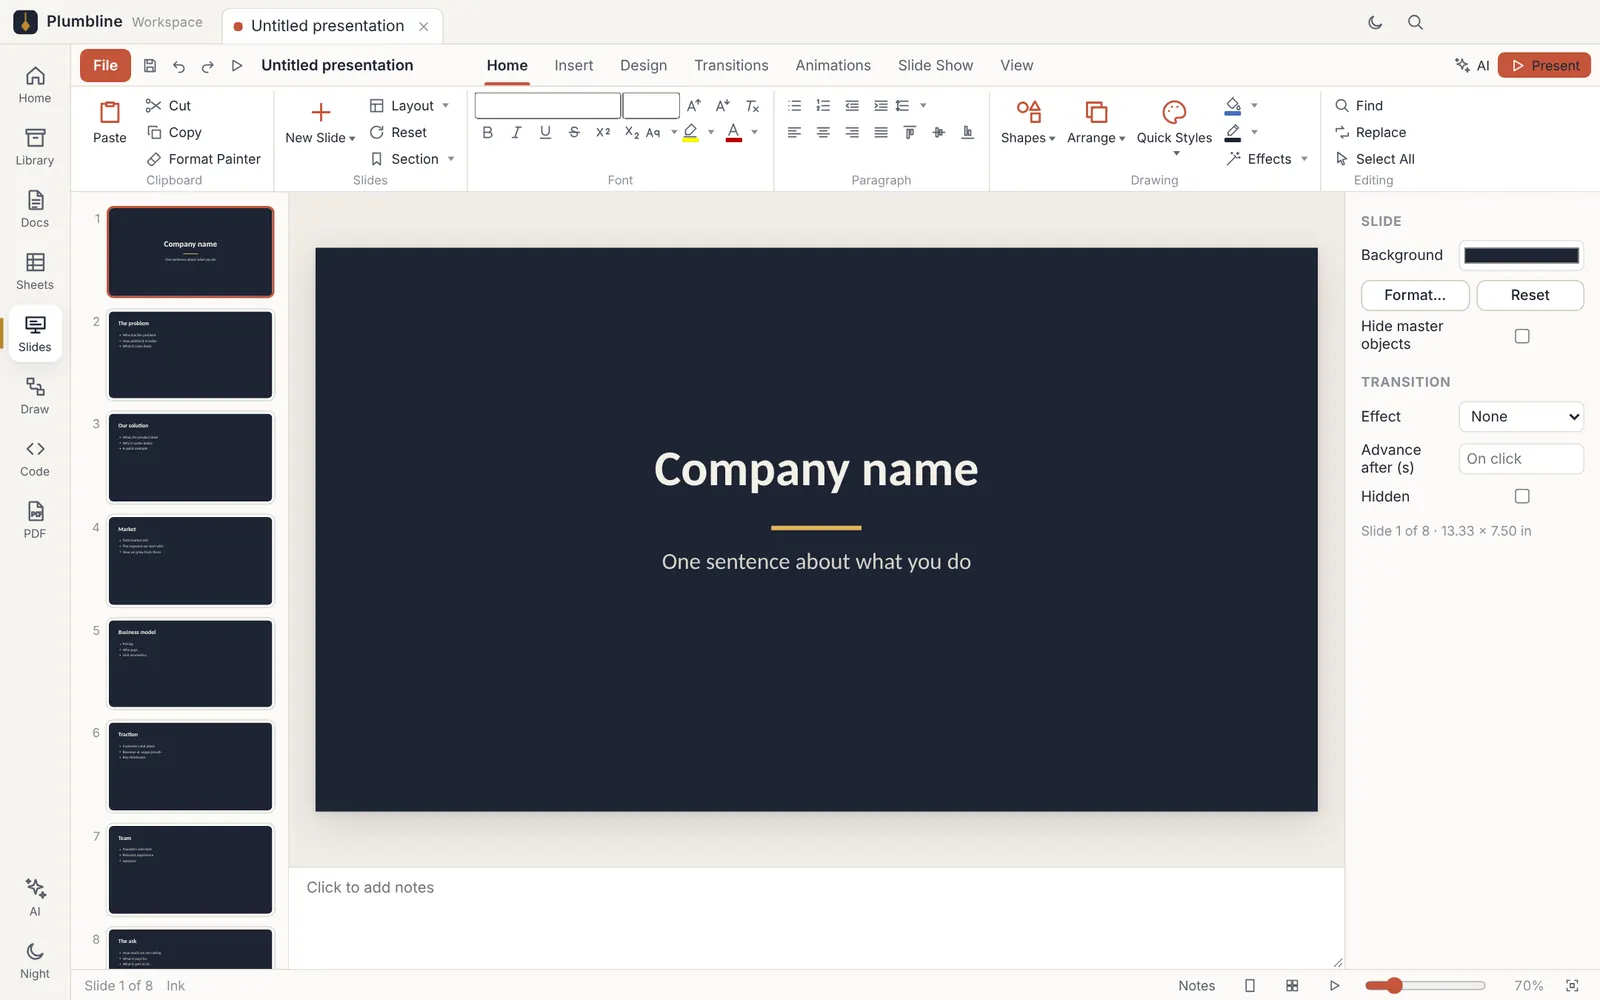Enable Hide master objects checkbox
This screenshot has height=1000, width=1600.
pyautogui.click(x=1522, y=336)
